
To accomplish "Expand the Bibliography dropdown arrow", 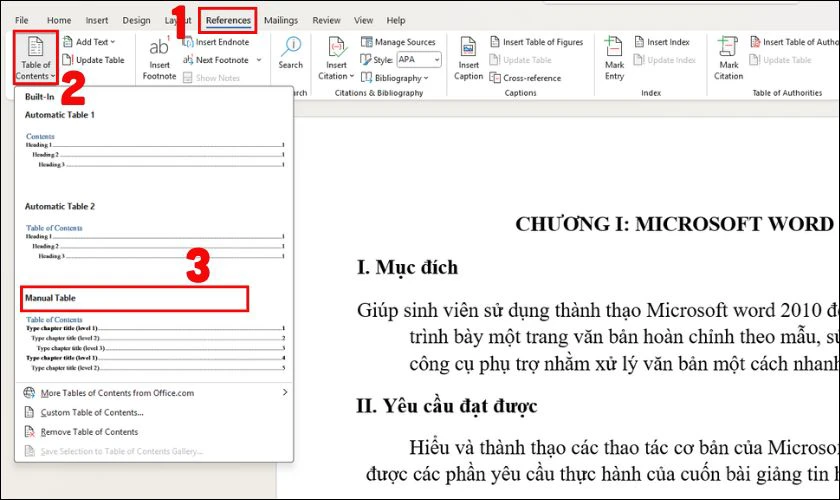I will pos(426,78).
